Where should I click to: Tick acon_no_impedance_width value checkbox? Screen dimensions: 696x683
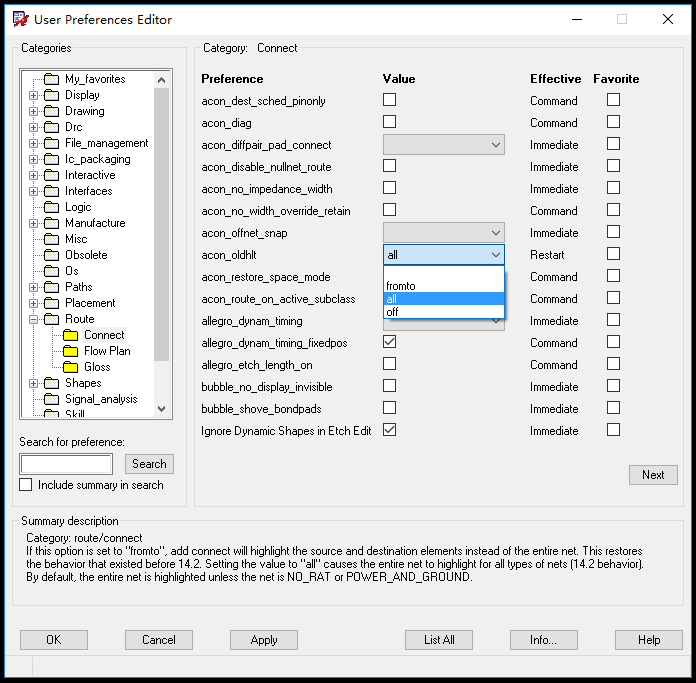[x=389, y=188]
